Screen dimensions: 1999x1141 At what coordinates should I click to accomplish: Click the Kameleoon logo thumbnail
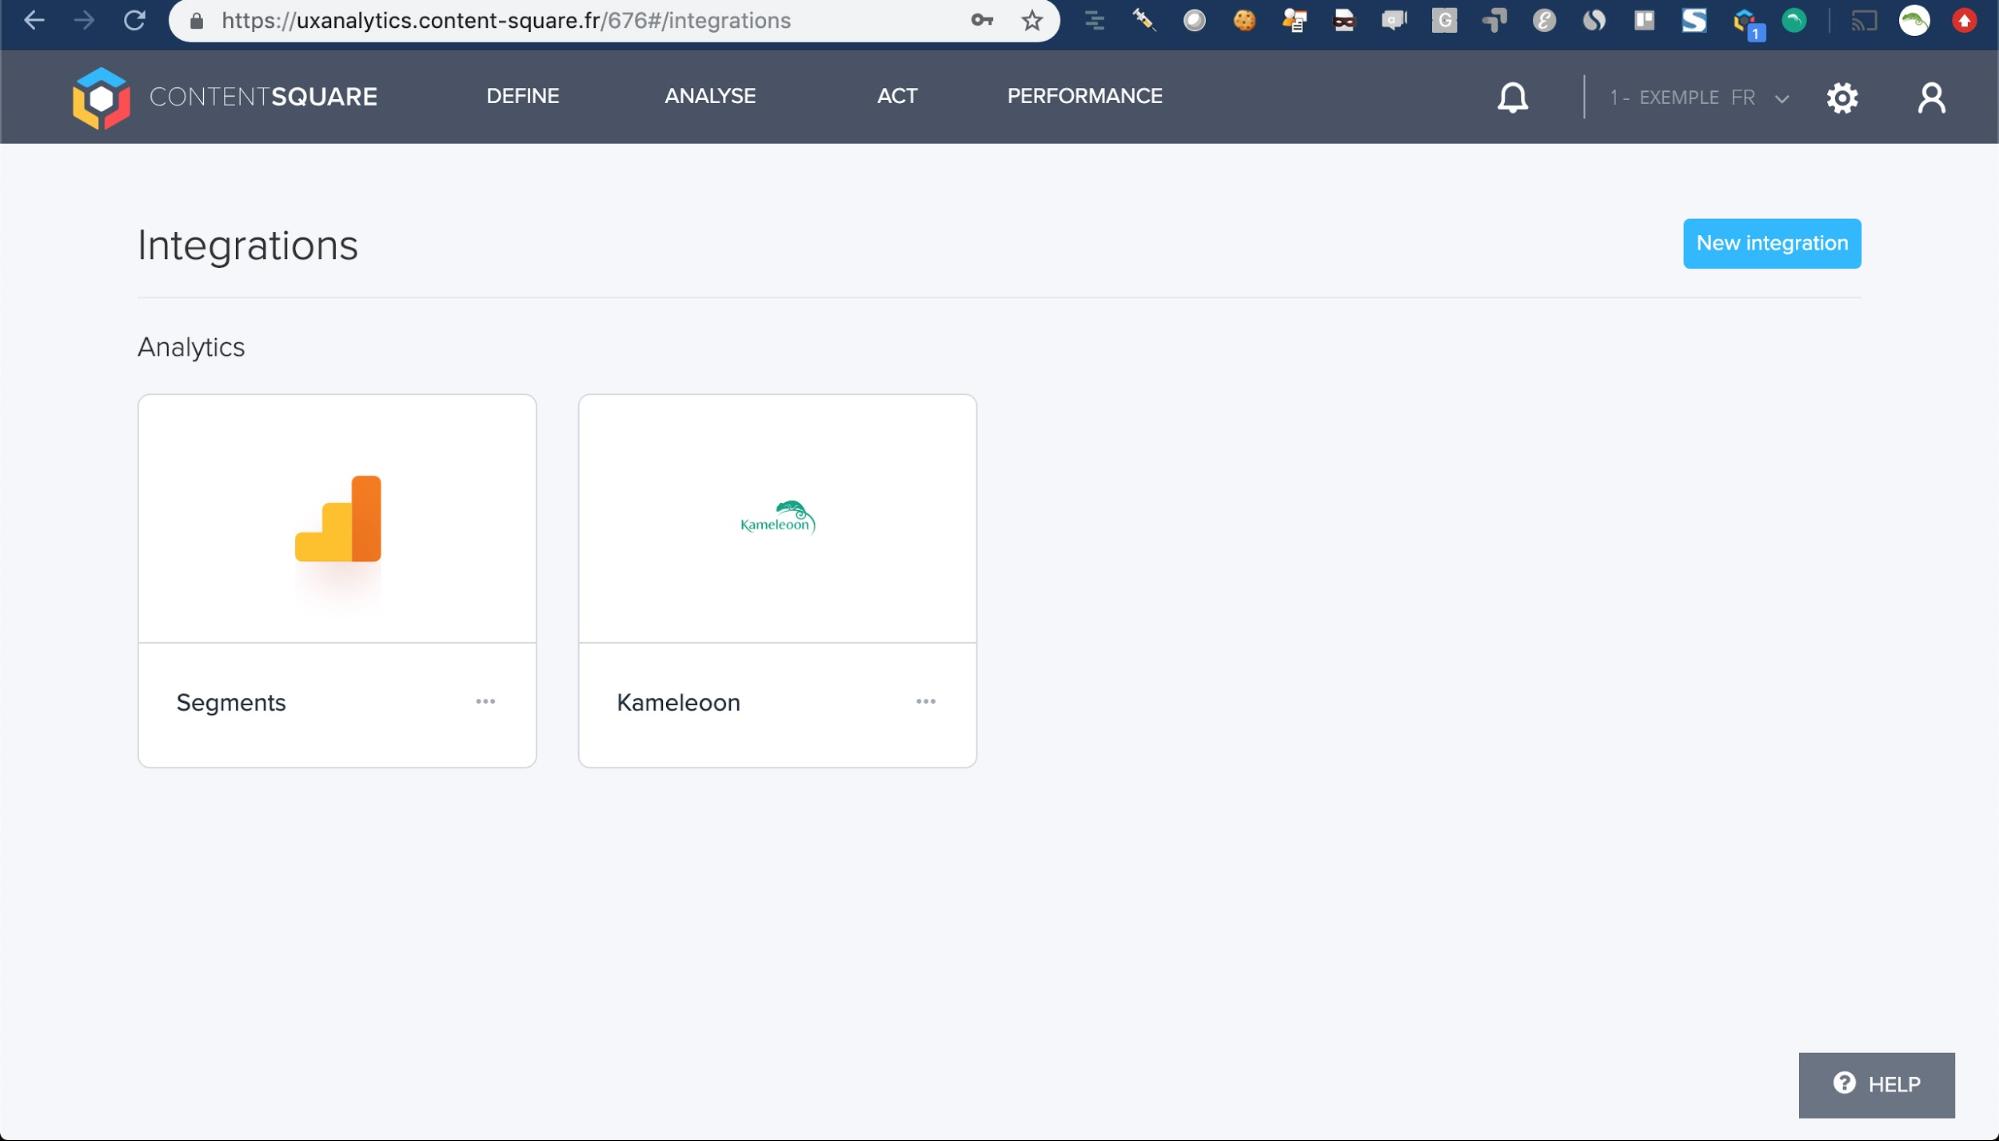777,518
